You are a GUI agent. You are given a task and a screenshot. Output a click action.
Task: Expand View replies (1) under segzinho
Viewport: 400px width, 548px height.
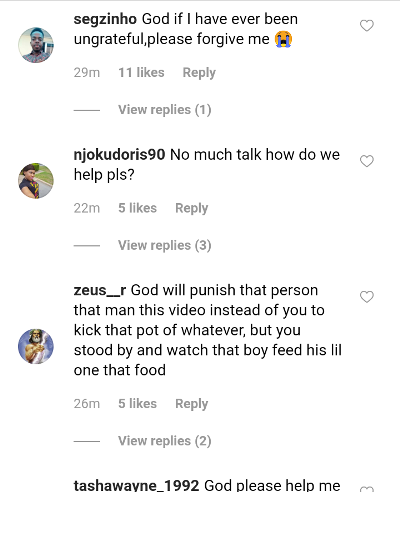pos(165,110)
